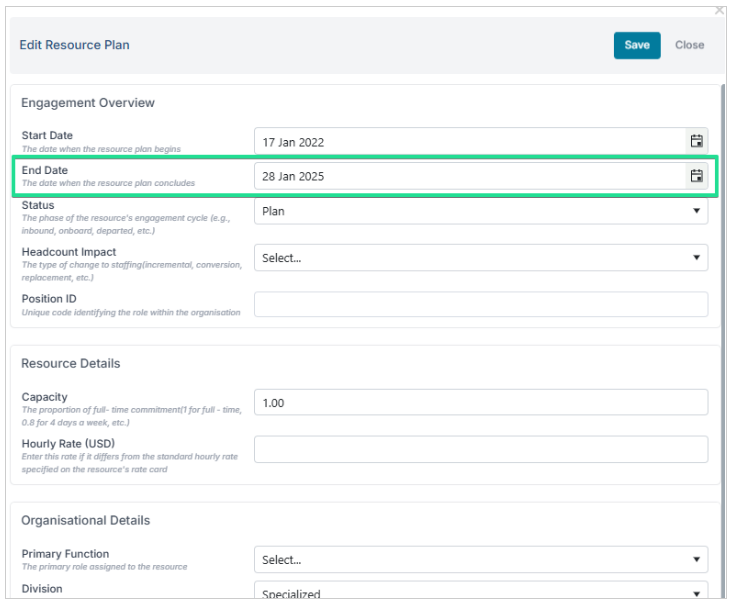
Task: Open the End Date calendar picker
Action: (x=696, y=176)
